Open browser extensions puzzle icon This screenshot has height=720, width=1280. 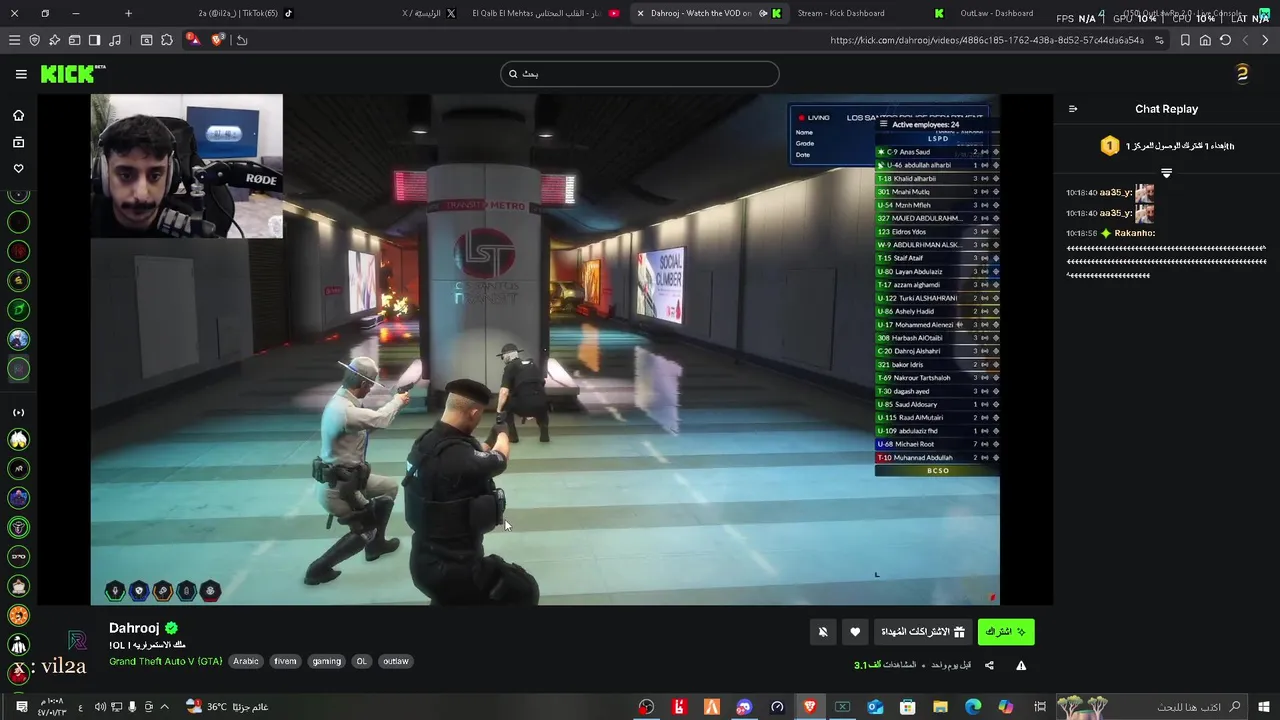pyautogui.click(x=167, y=40)
